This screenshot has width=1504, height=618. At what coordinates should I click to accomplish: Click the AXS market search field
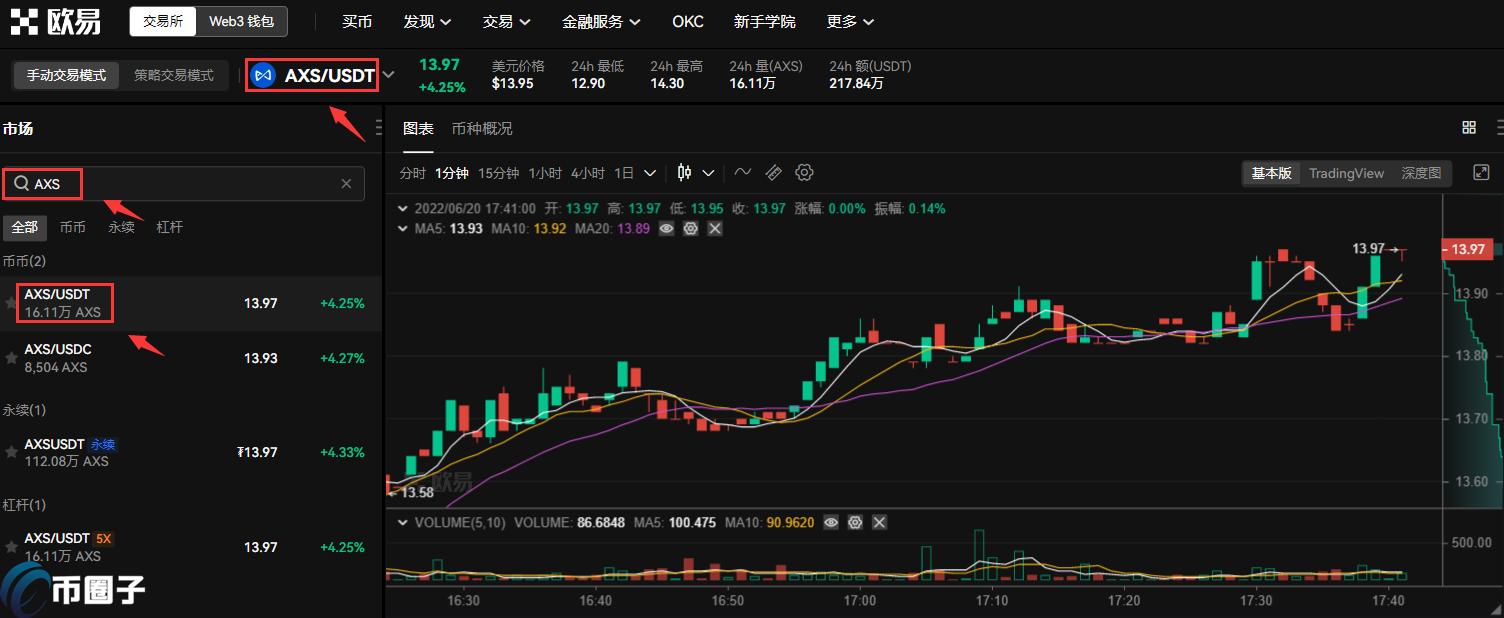point(183,184)
